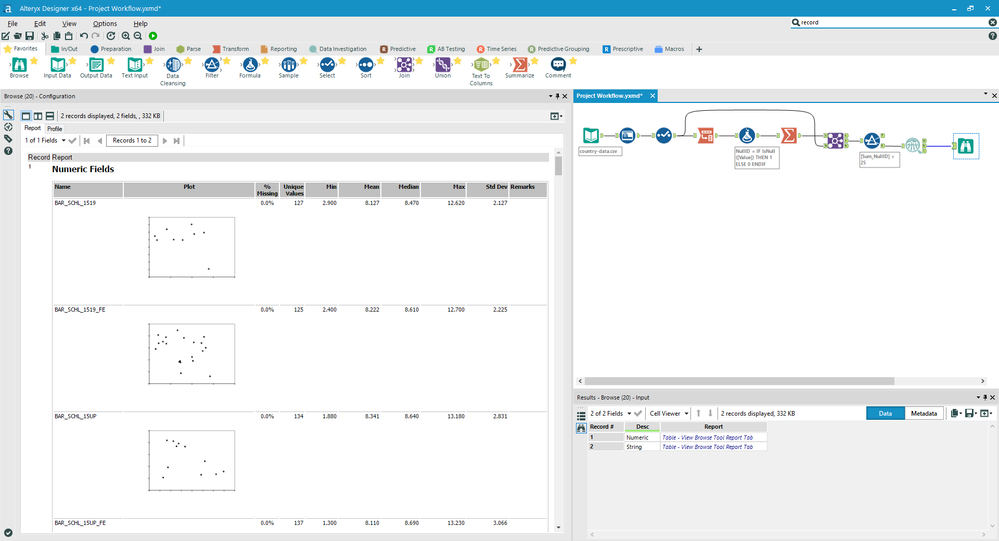Select the Output Data tool in the palette
The height and width of the screenshot is (541, 999).
pyautogui.click(x=96, y=68)
